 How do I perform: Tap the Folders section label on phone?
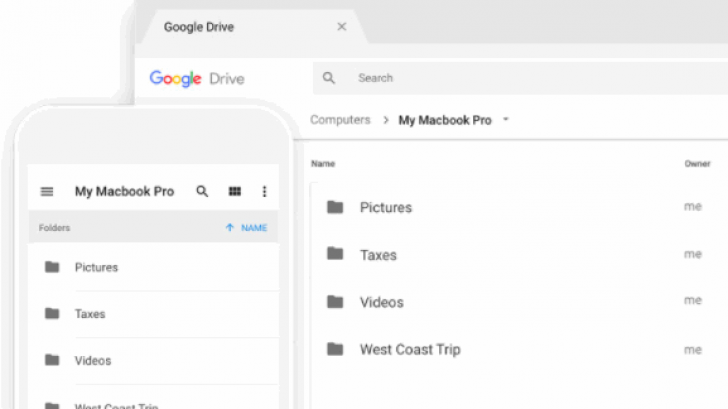[54, 228]
